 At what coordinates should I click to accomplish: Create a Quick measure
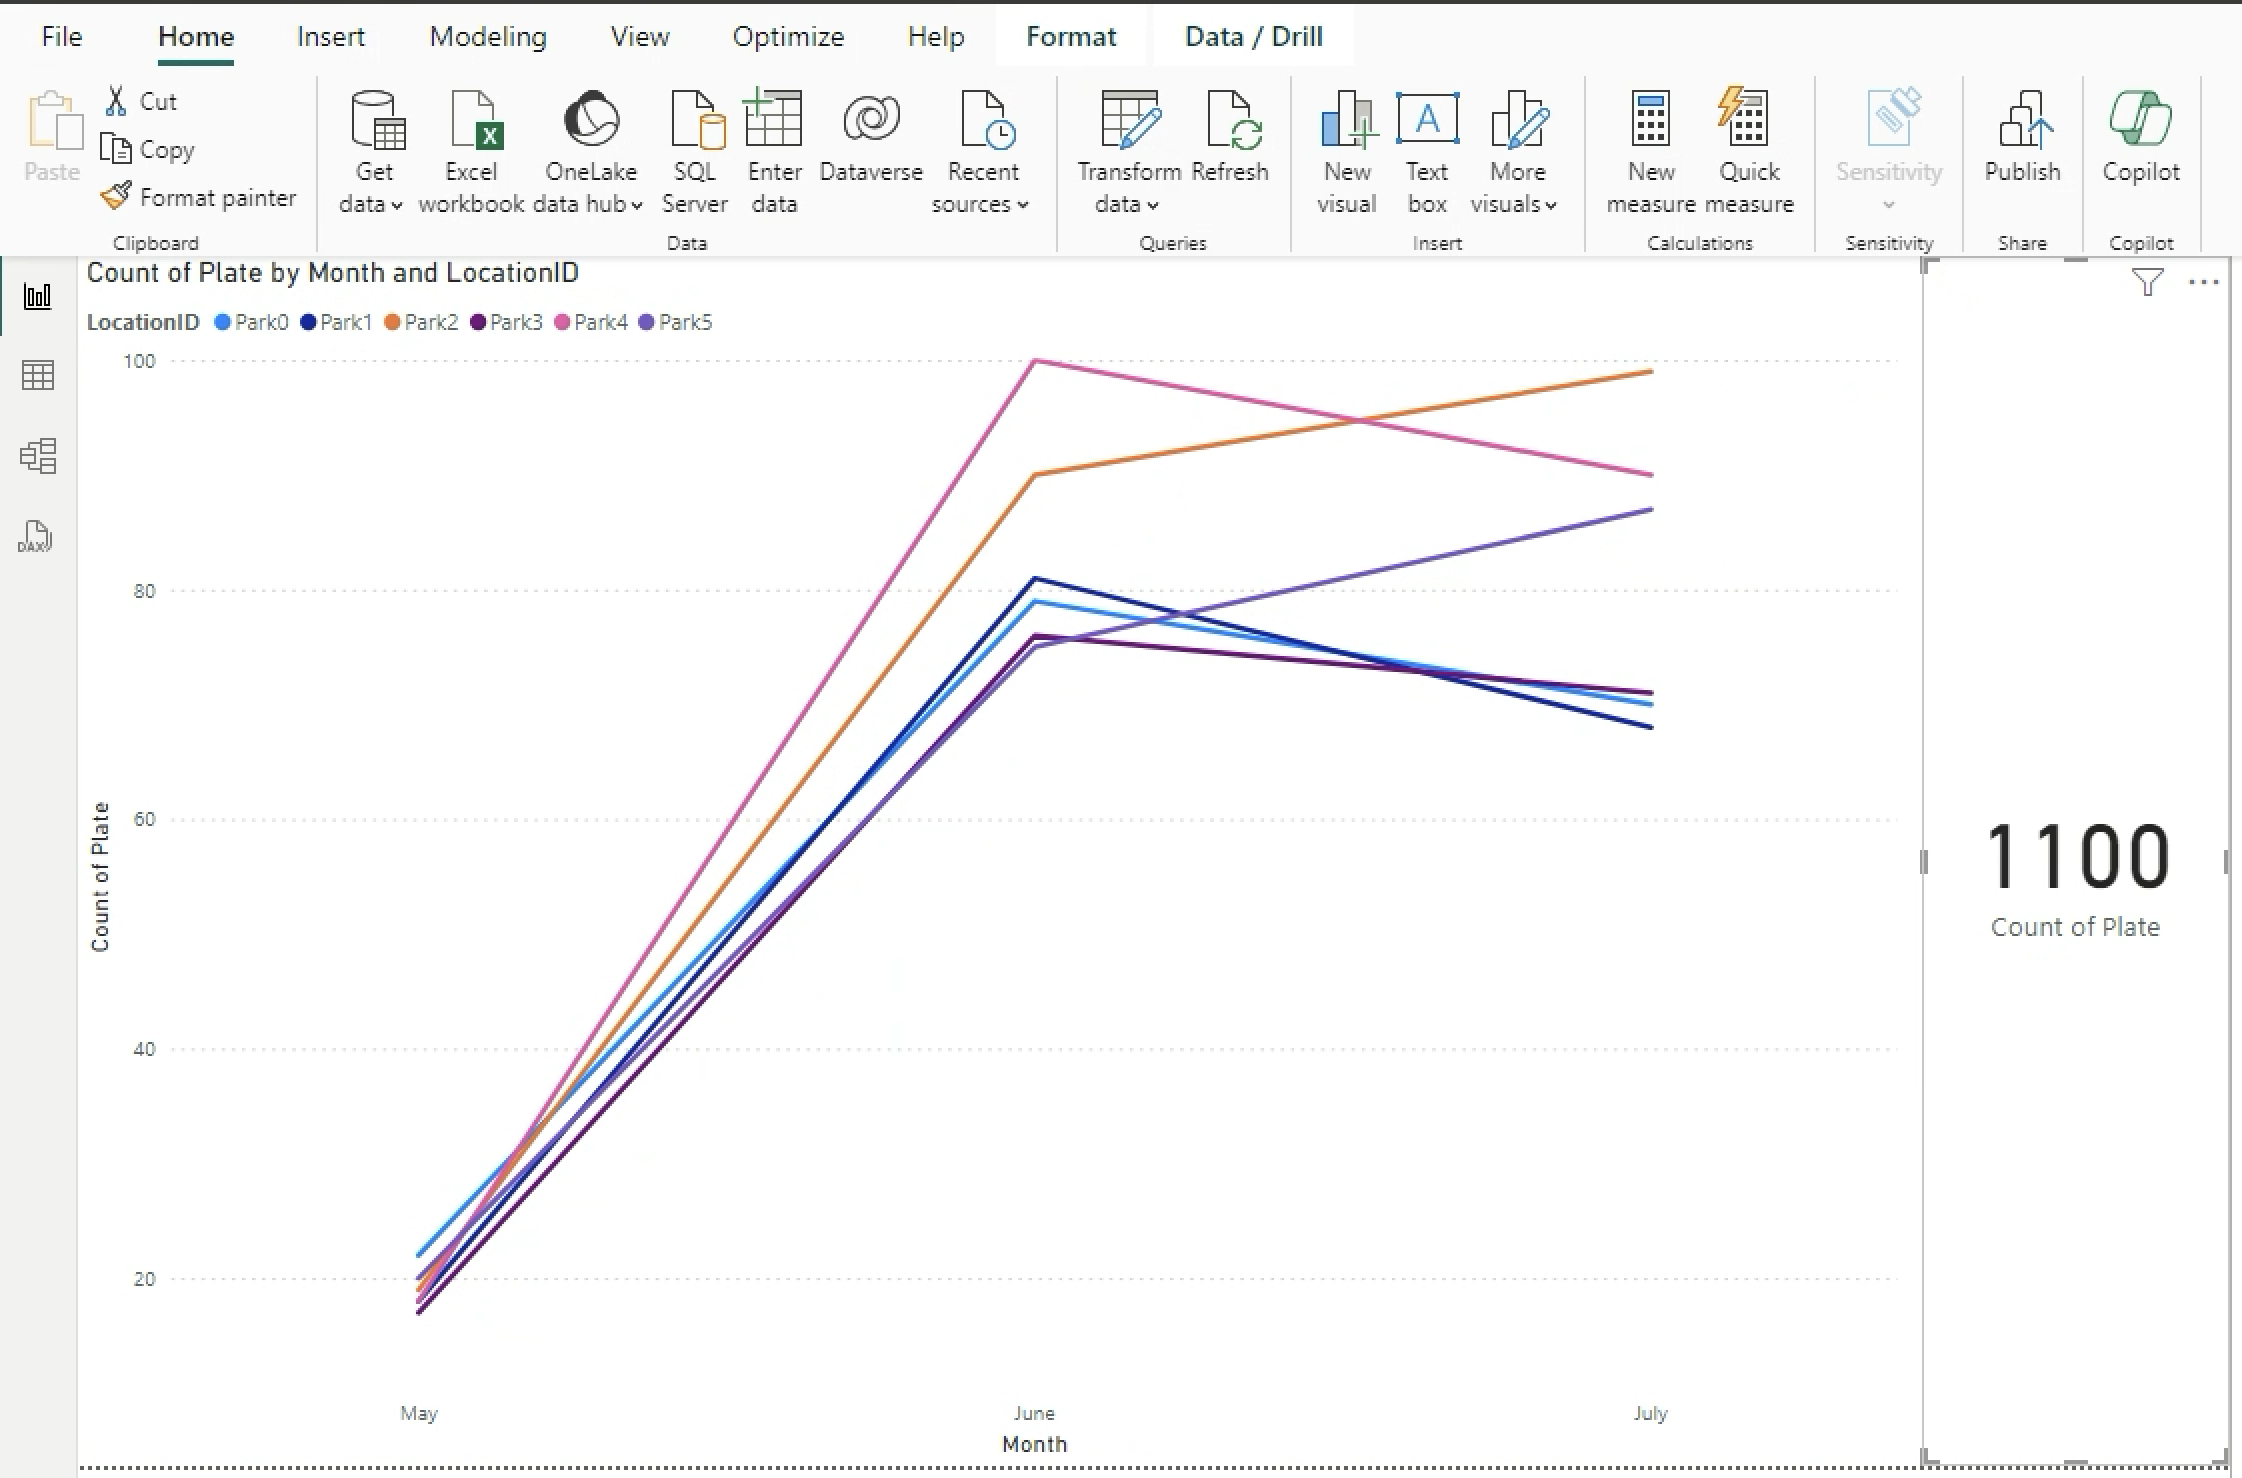coord(1749,151)
